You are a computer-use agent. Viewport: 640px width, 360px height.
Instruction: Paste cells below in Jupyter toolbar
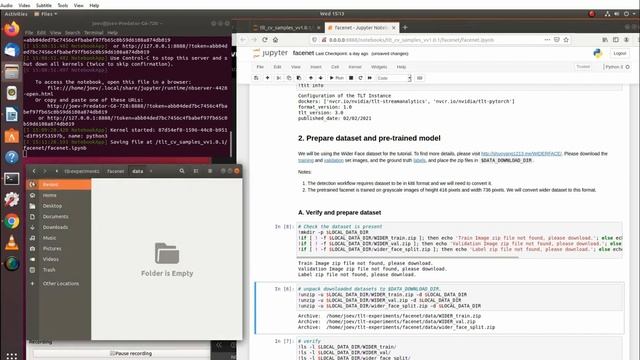(299, 78)
